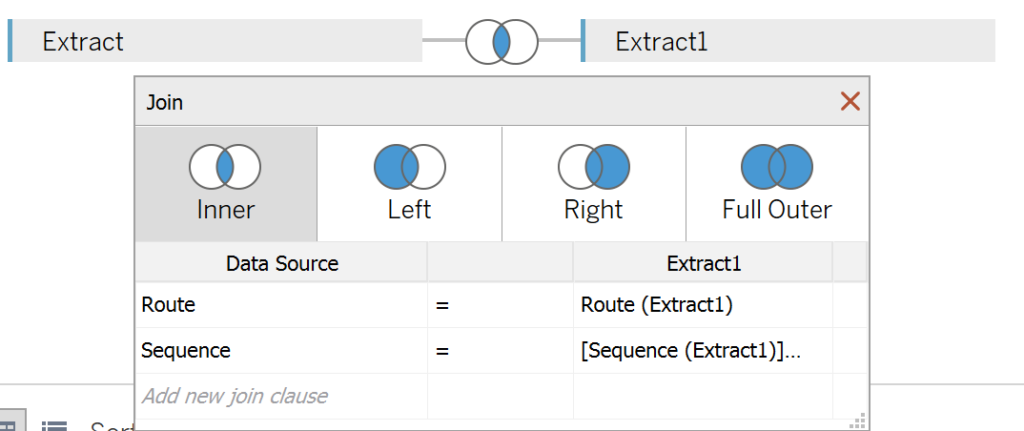Screen dimensions: 1024x431
Task: Edit the [Sequence (Extract1)] join calculation field
Action: 702,351
